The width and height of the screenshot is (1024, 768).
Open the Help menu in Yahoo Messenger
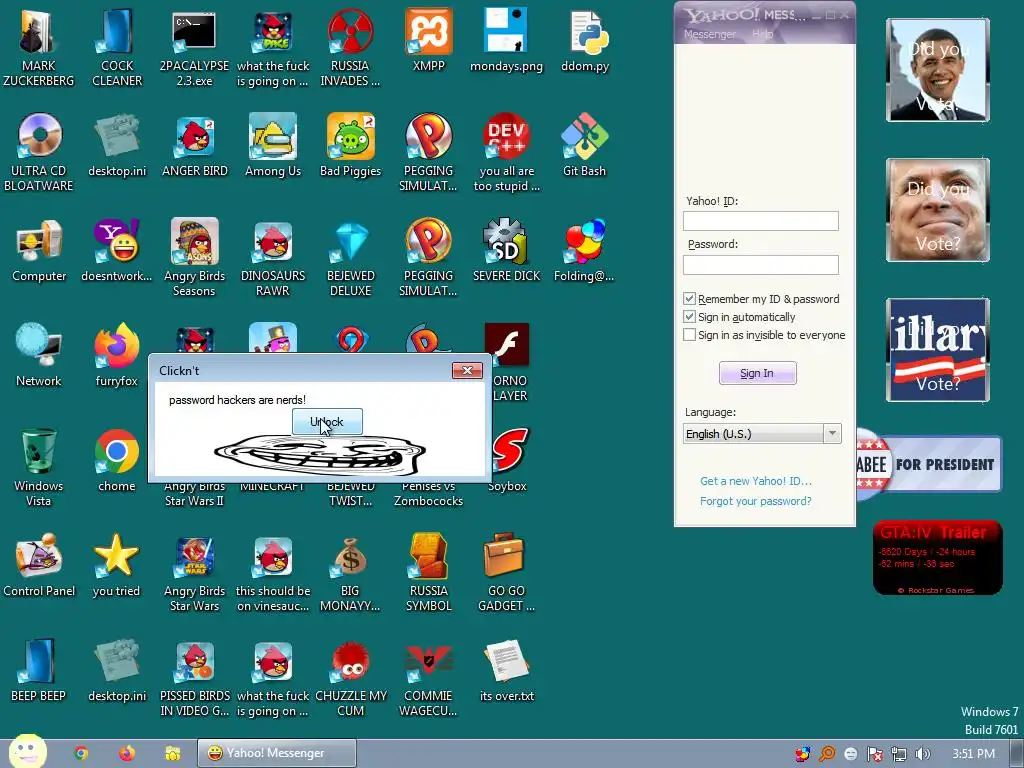(762, 34)
